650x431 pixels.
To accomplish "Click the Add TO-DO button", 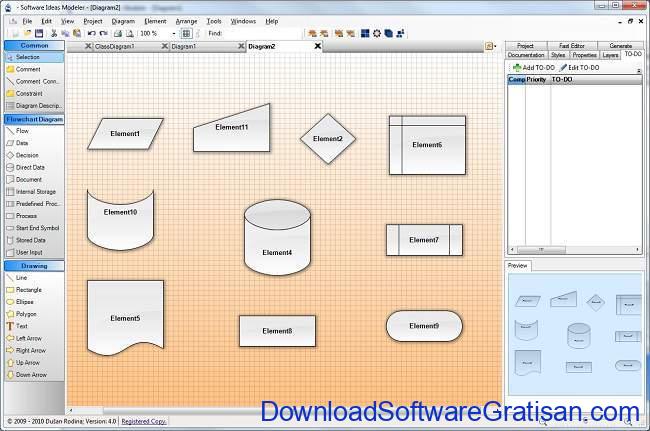I will click(535, 67).
